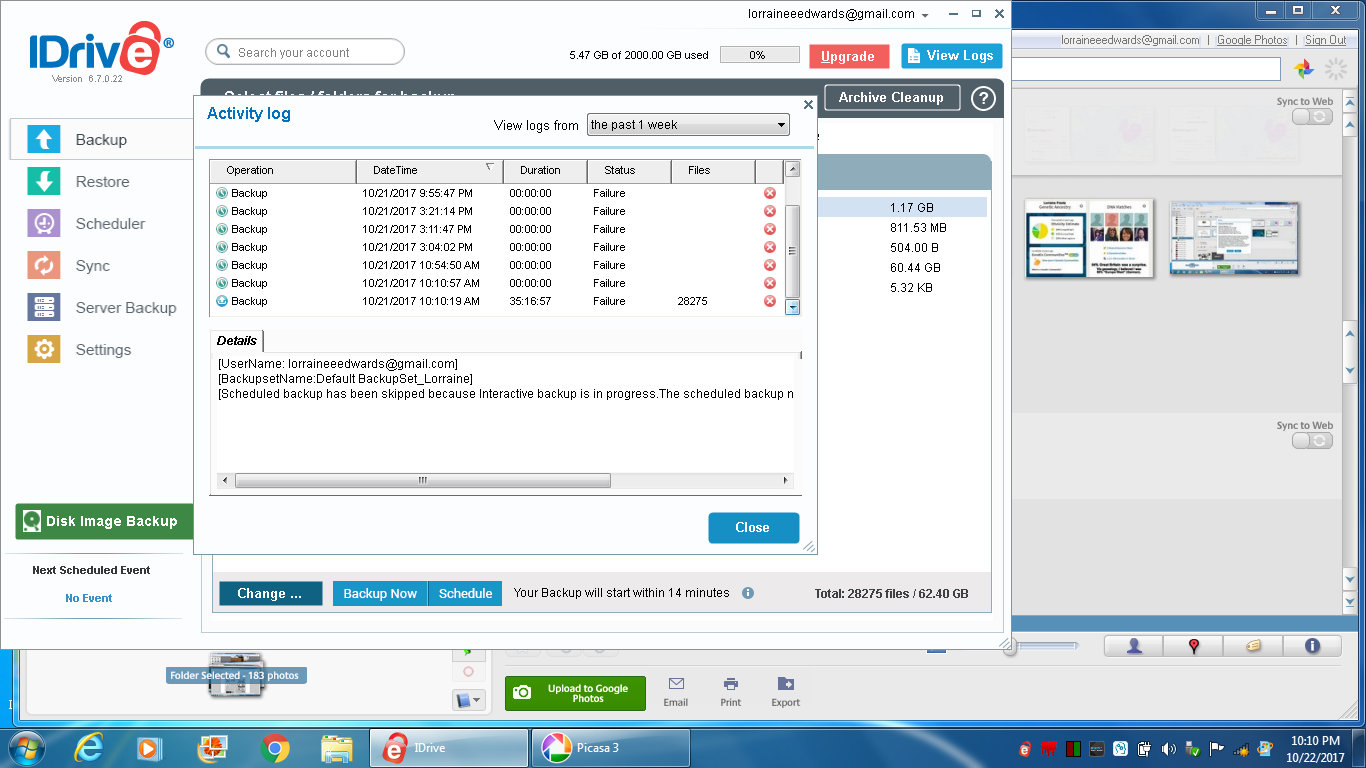The width and height of the screenshot is (1366, 768).
Task: Click the Sync arrows icon
Action: click(43, 266)
